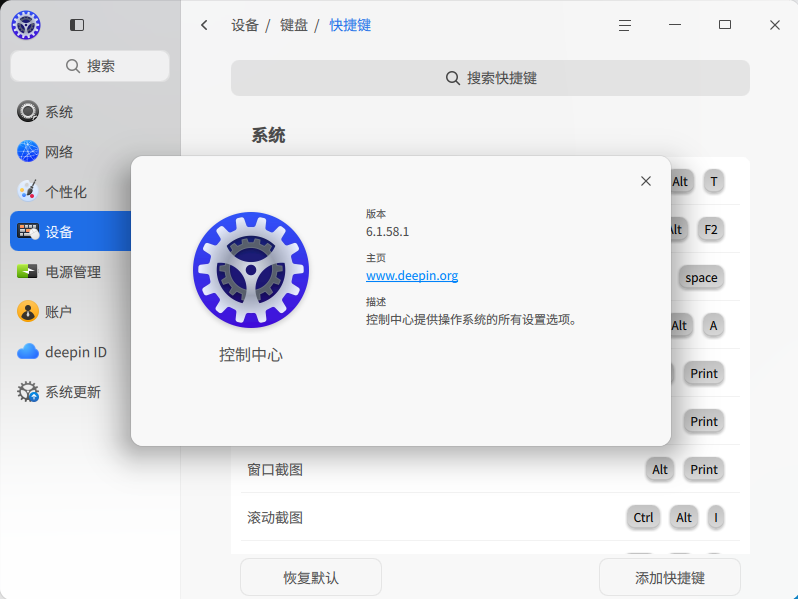Click the 添加快捷键 button
Screen dimensions: 798x599
[670, 577]
